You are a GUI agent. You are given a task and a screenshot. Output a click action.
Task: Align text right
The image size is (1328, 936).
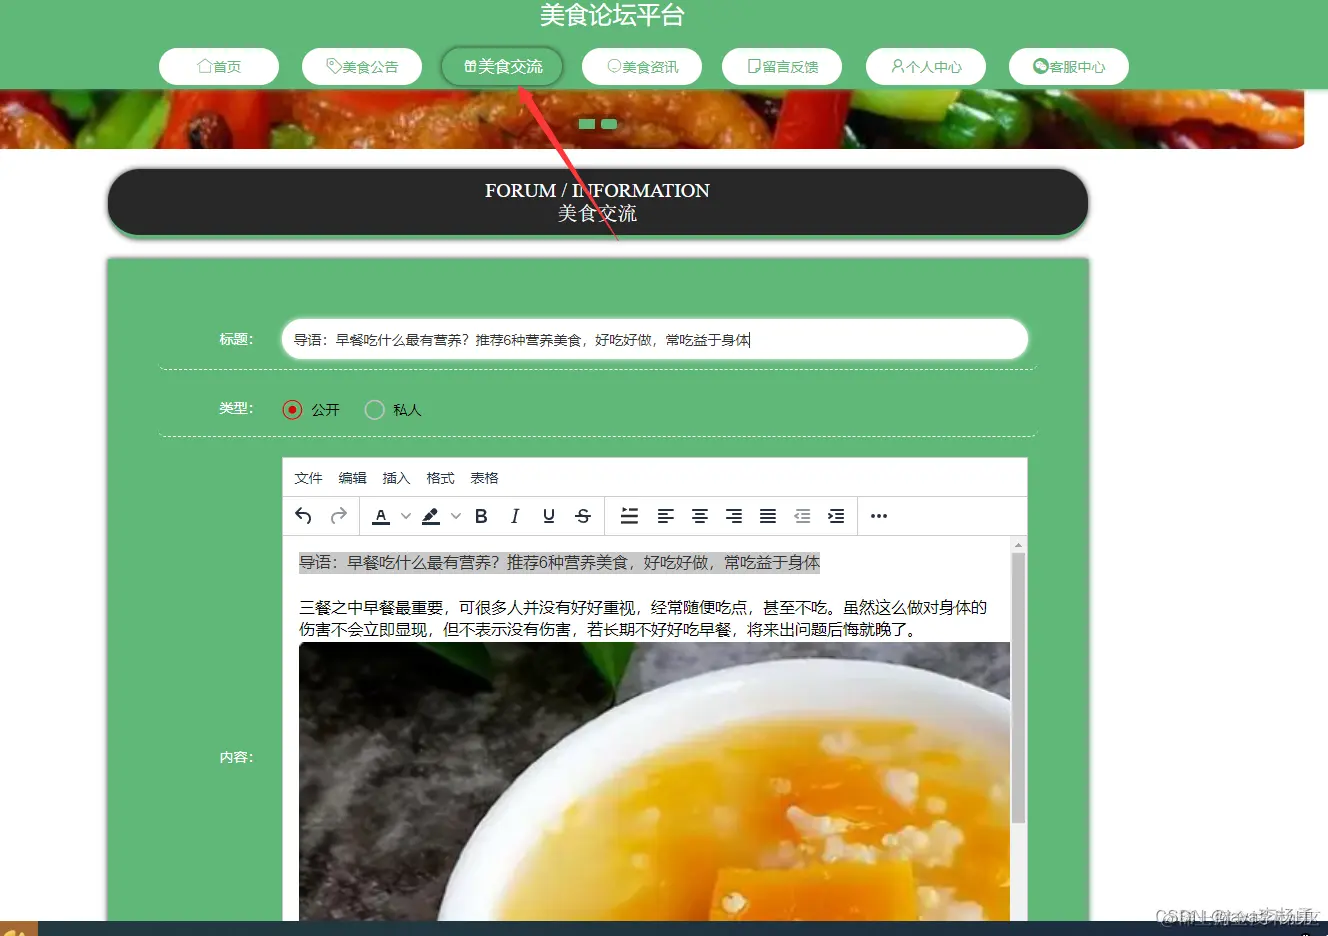pyautogui.click(x=734, y=516)
